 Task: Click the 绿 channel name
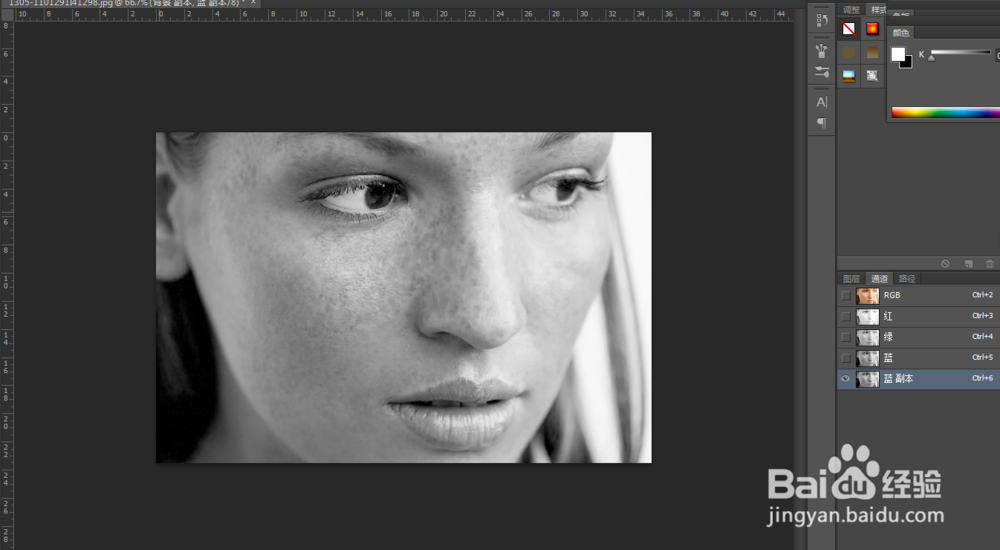[x=888, y=337]
